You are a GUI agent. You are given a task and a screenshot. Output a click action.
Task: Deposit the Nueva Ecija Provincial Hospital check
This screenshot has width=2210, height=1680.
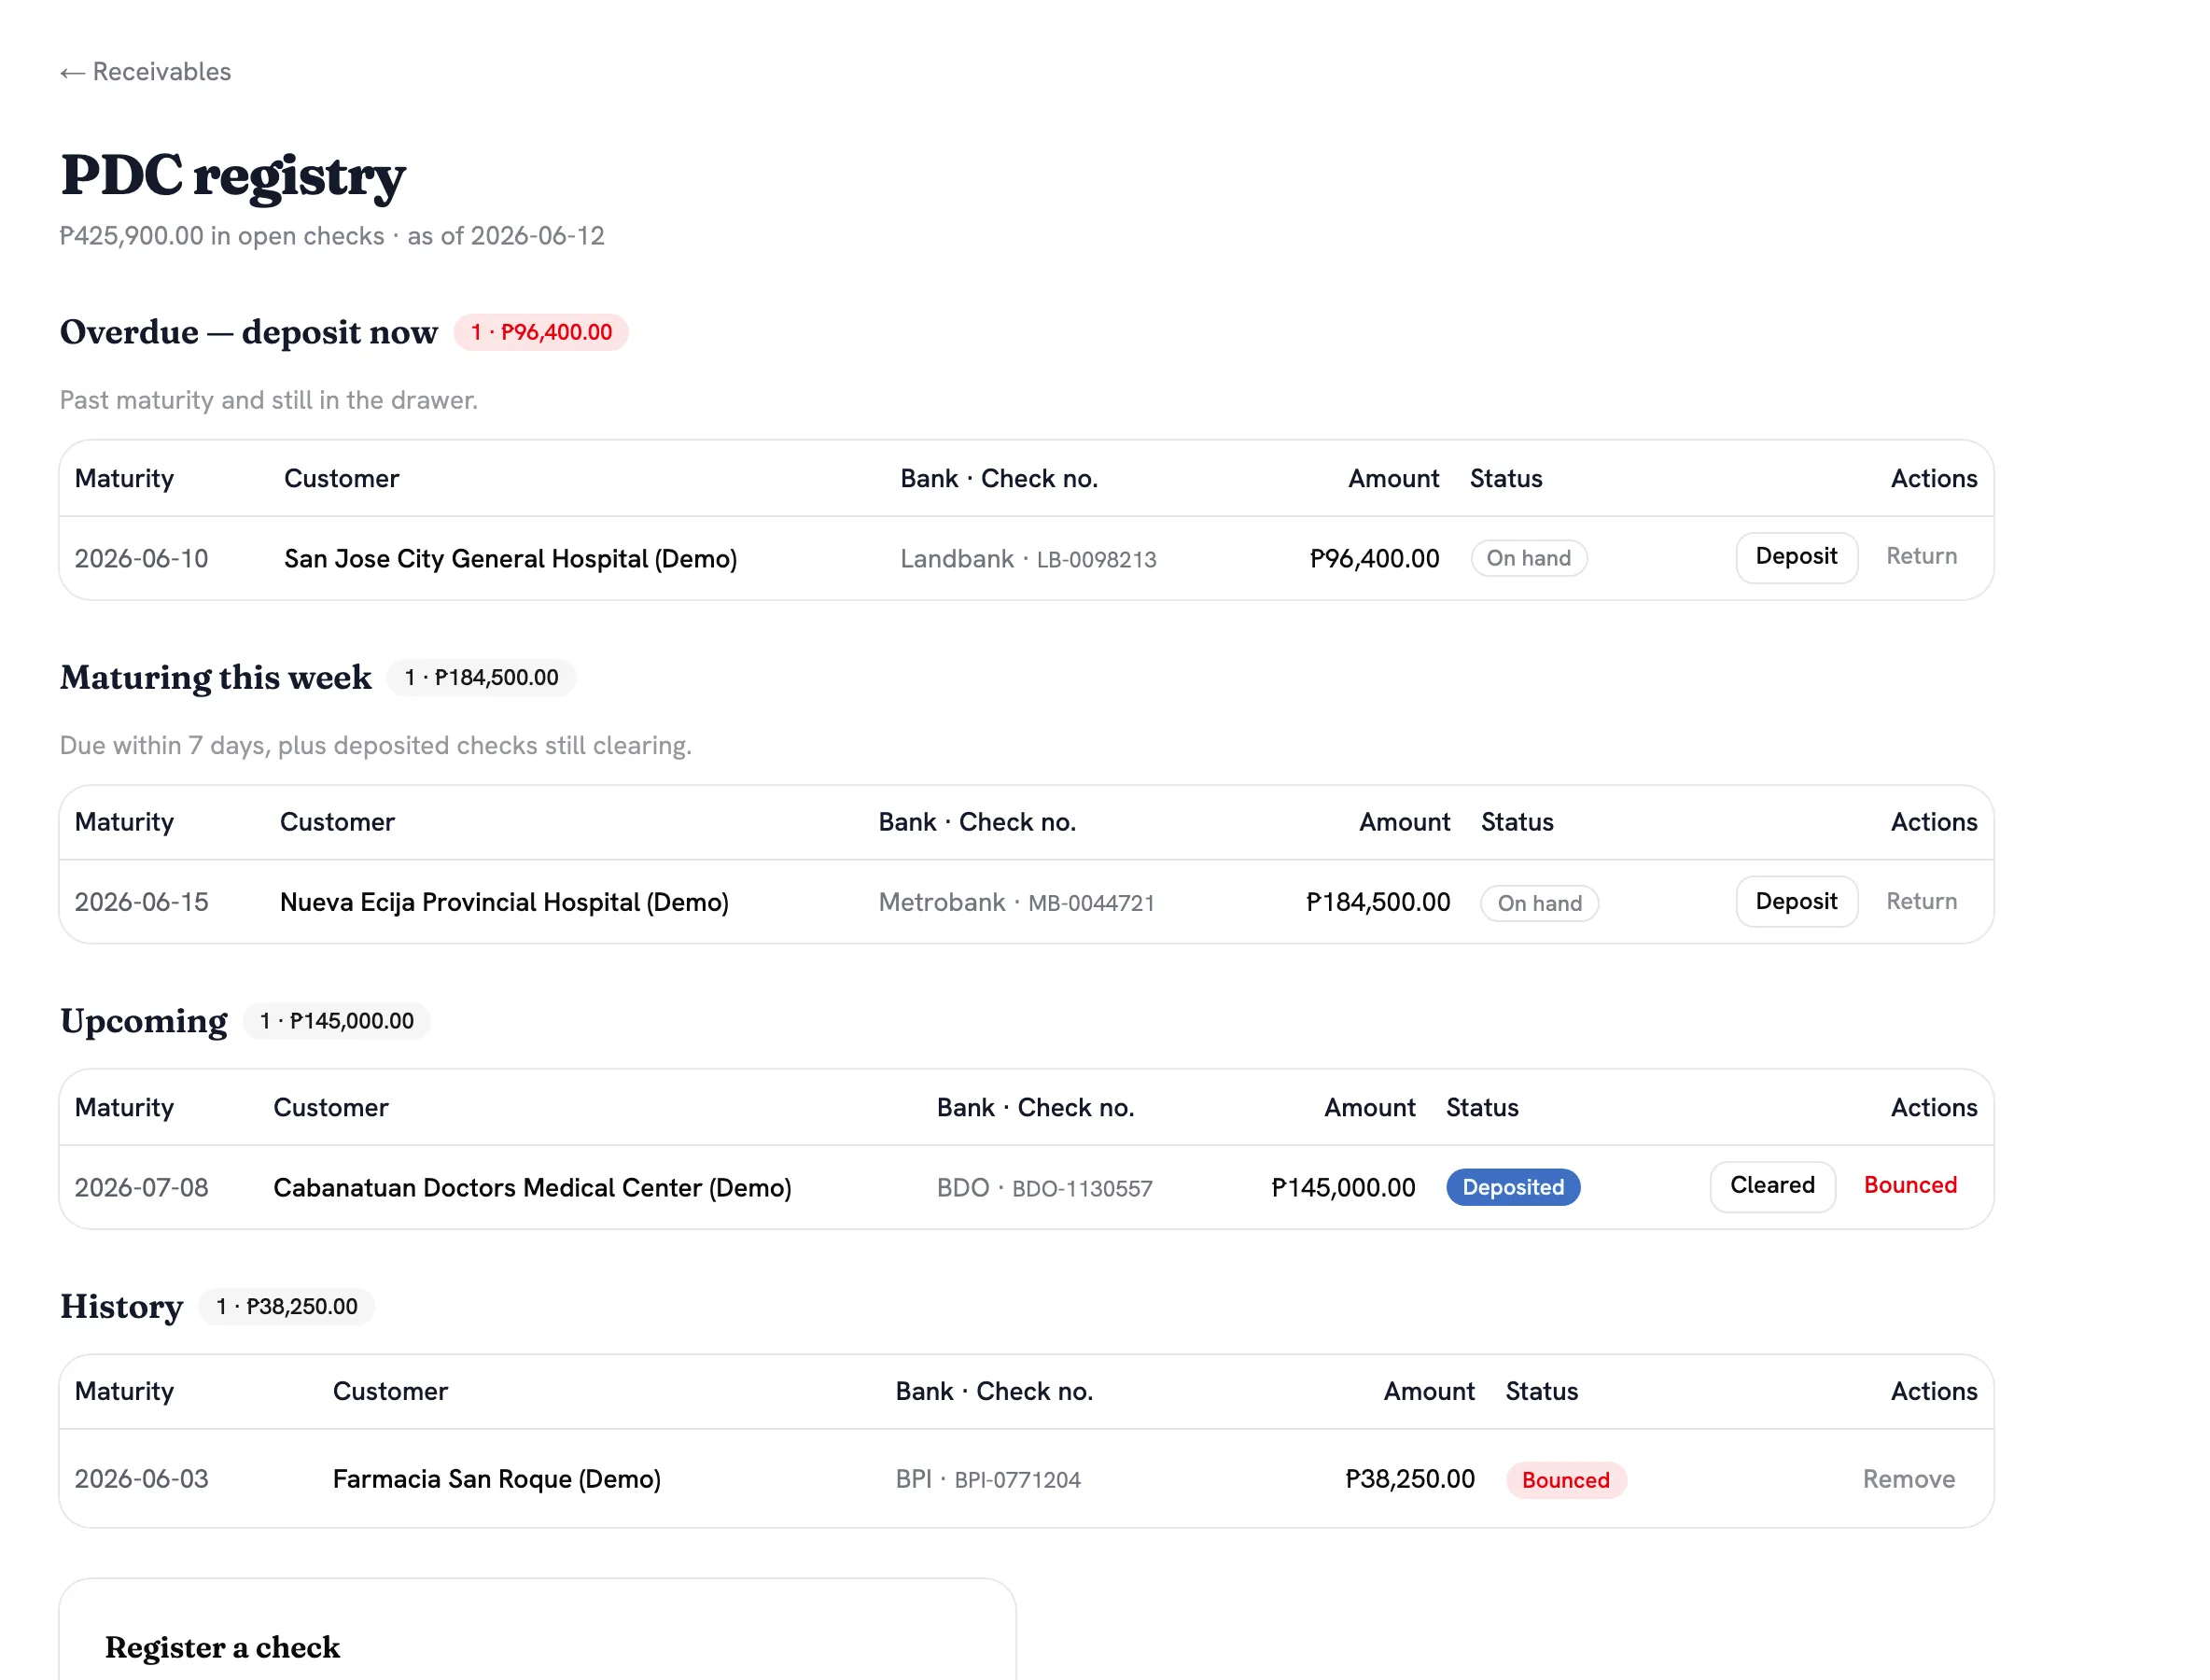1796,902
